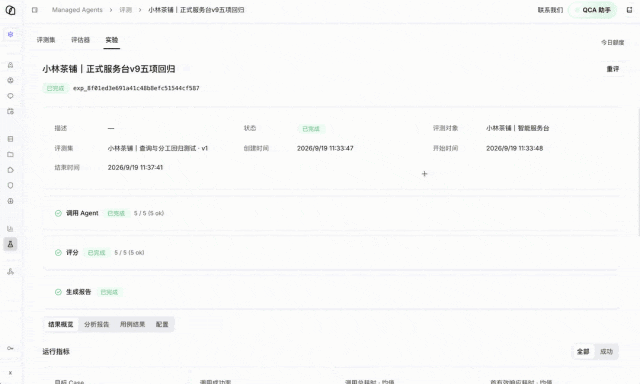The height and width of the screenshot is (384, 640).
Task: Select the active flask experiment sidebar icon
Action: click(x=11, y=244)
